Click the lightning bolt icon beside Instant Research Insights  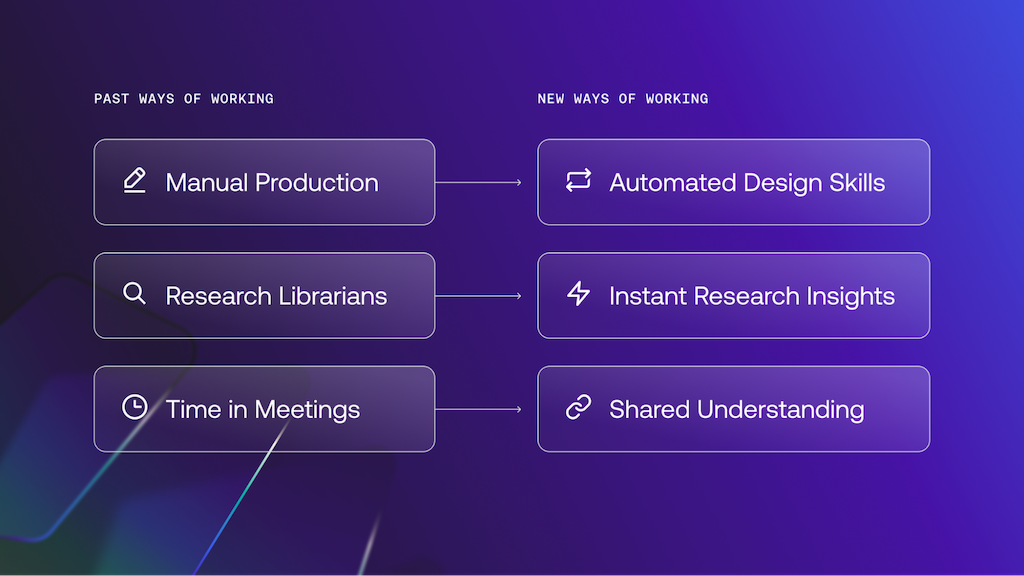579,294
